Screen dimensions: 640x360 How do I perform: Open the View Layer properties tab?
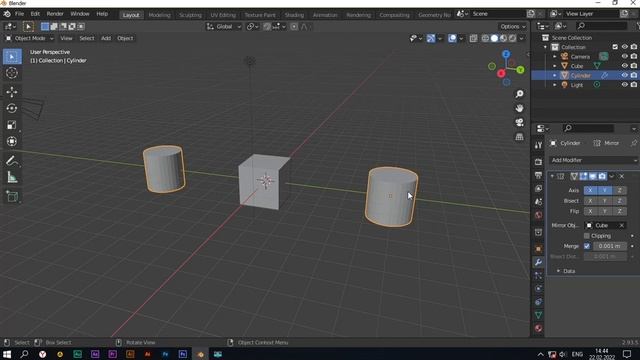click(538, 189)
